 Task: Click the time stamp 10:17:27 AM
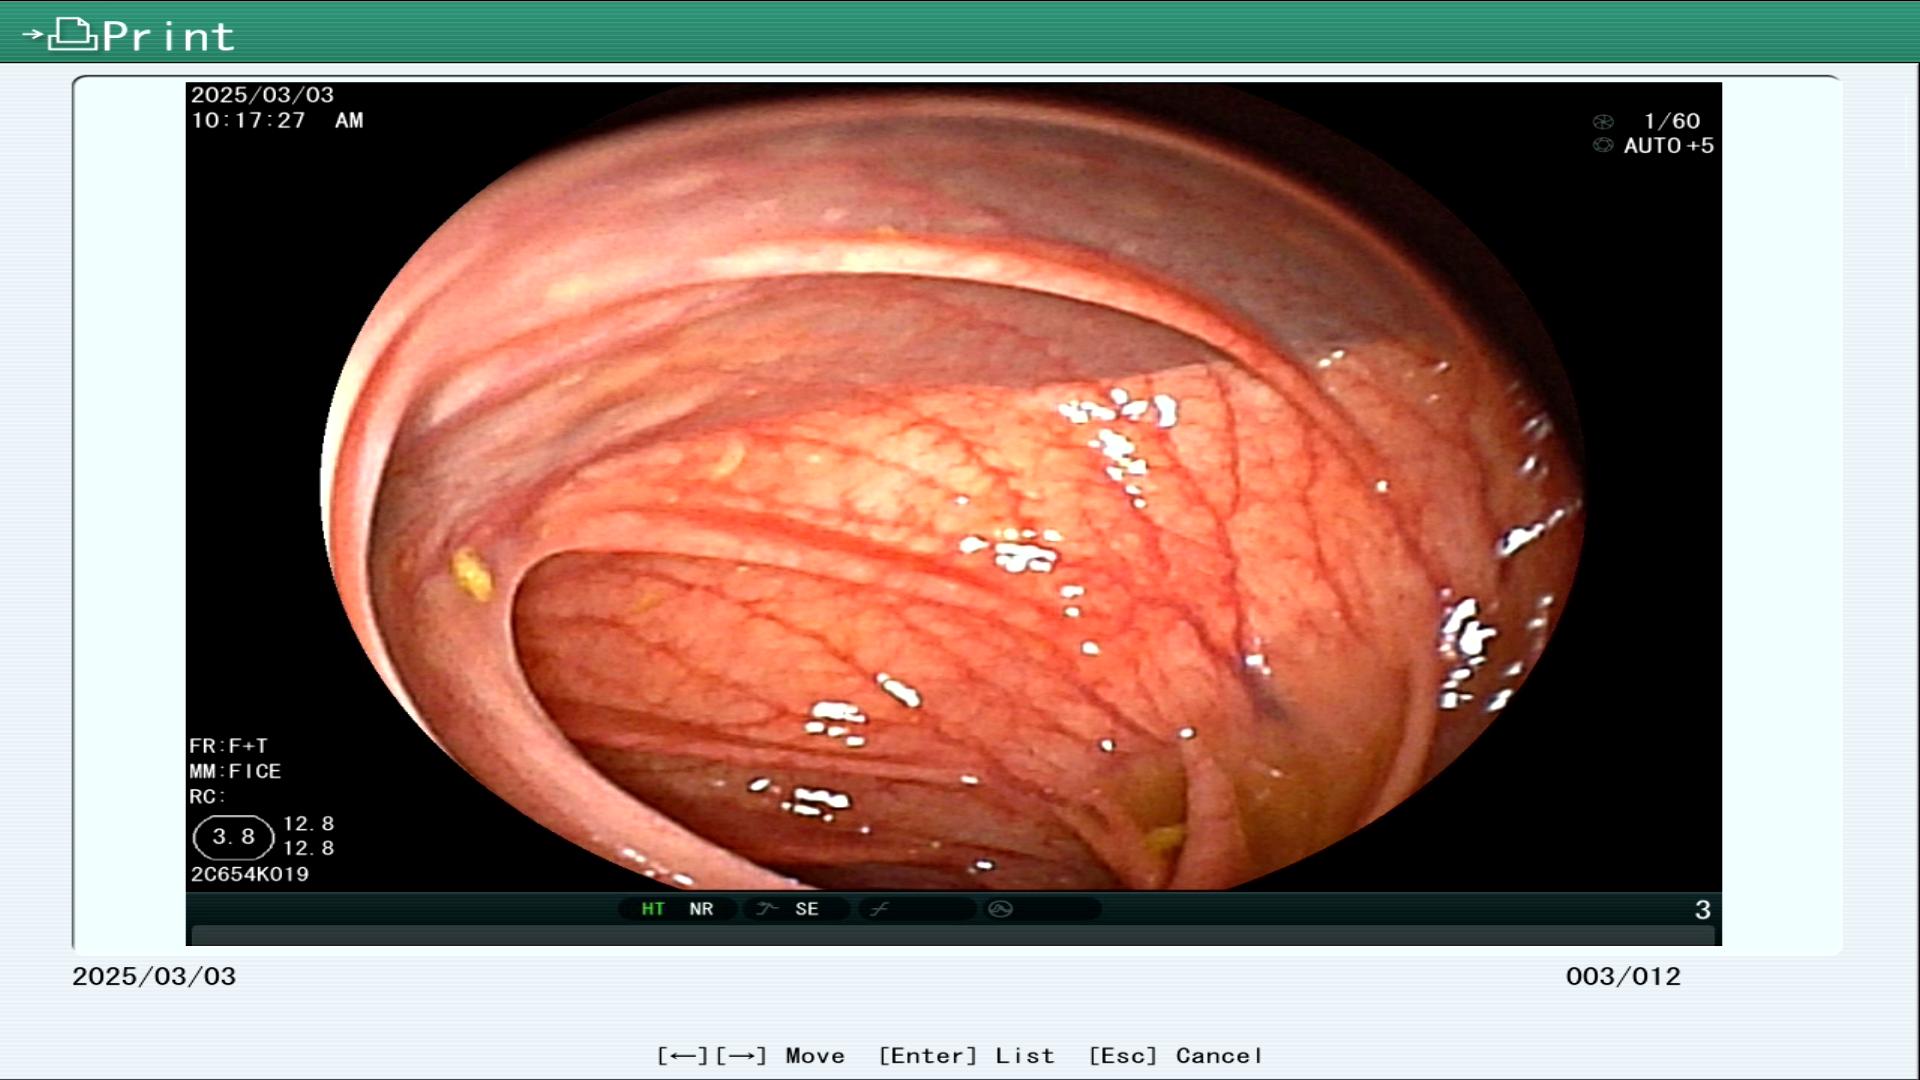(x=277, y=121)
